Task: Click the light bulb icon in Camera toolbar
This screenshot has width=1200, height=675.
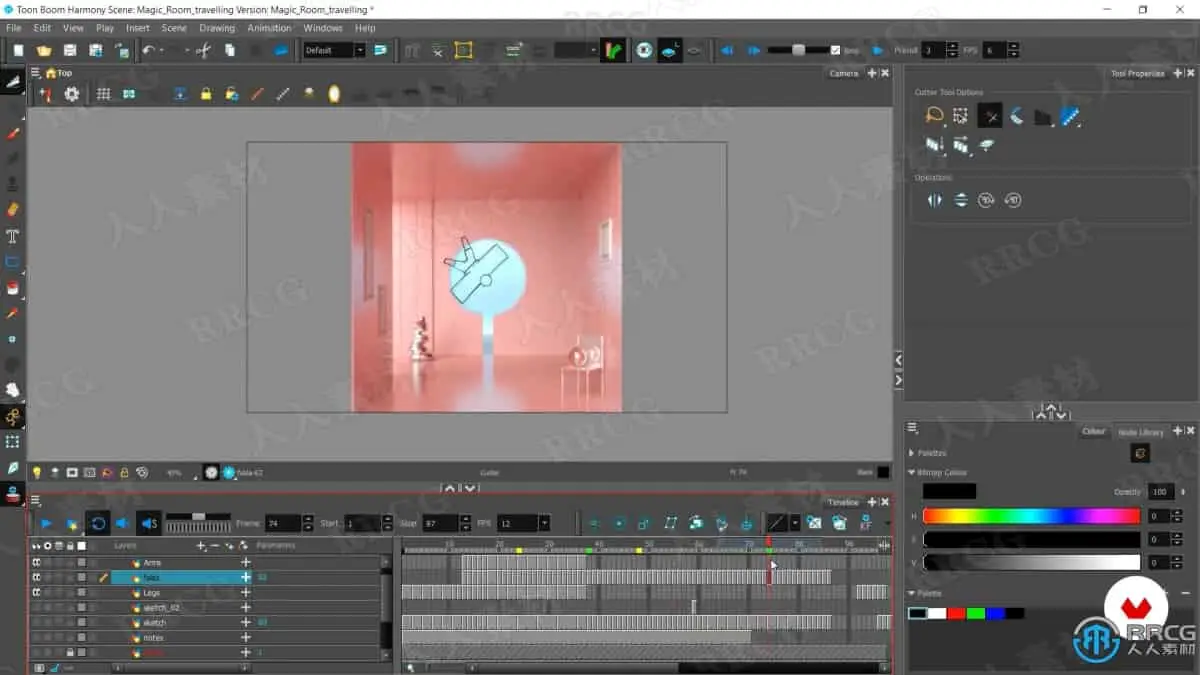Action: [335, 94]
